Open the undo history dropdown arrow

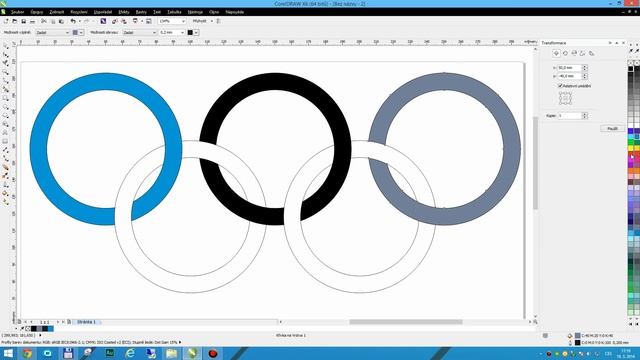79,21
